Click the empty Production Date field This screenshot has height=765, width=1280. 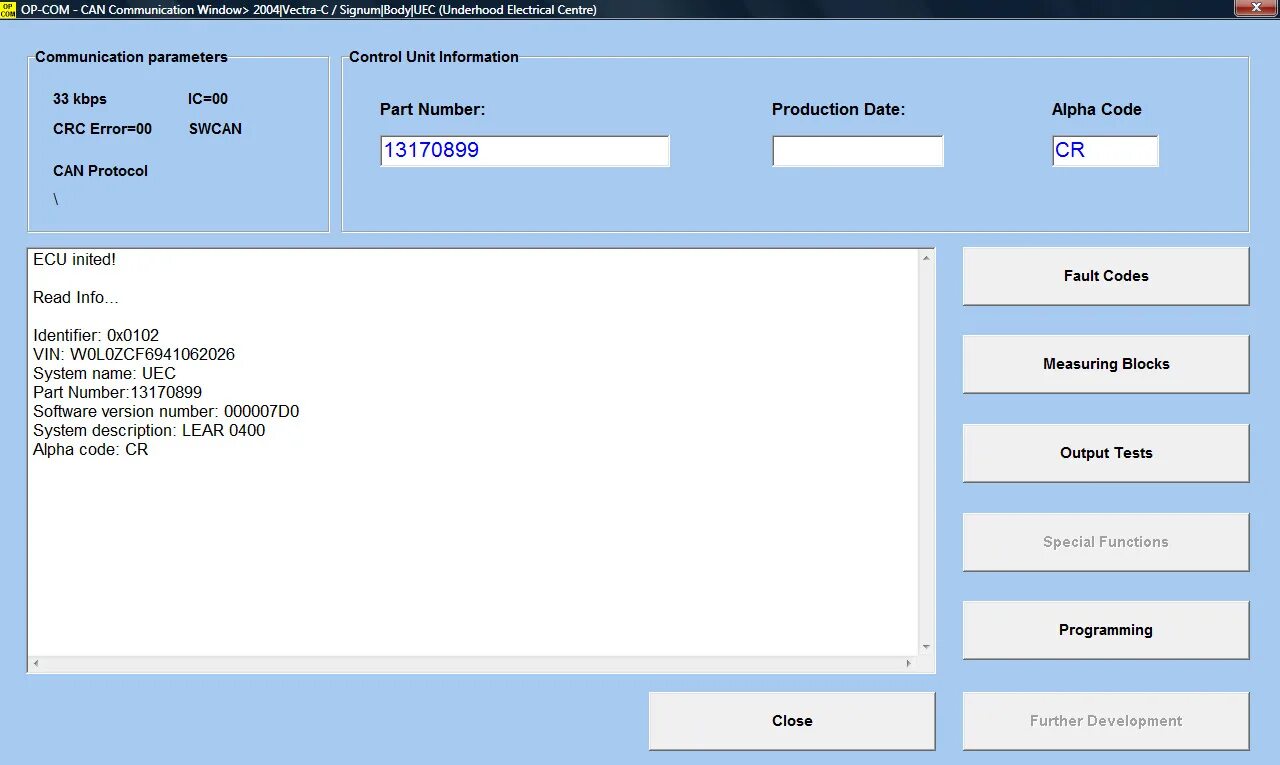click(x=858, y=151)
